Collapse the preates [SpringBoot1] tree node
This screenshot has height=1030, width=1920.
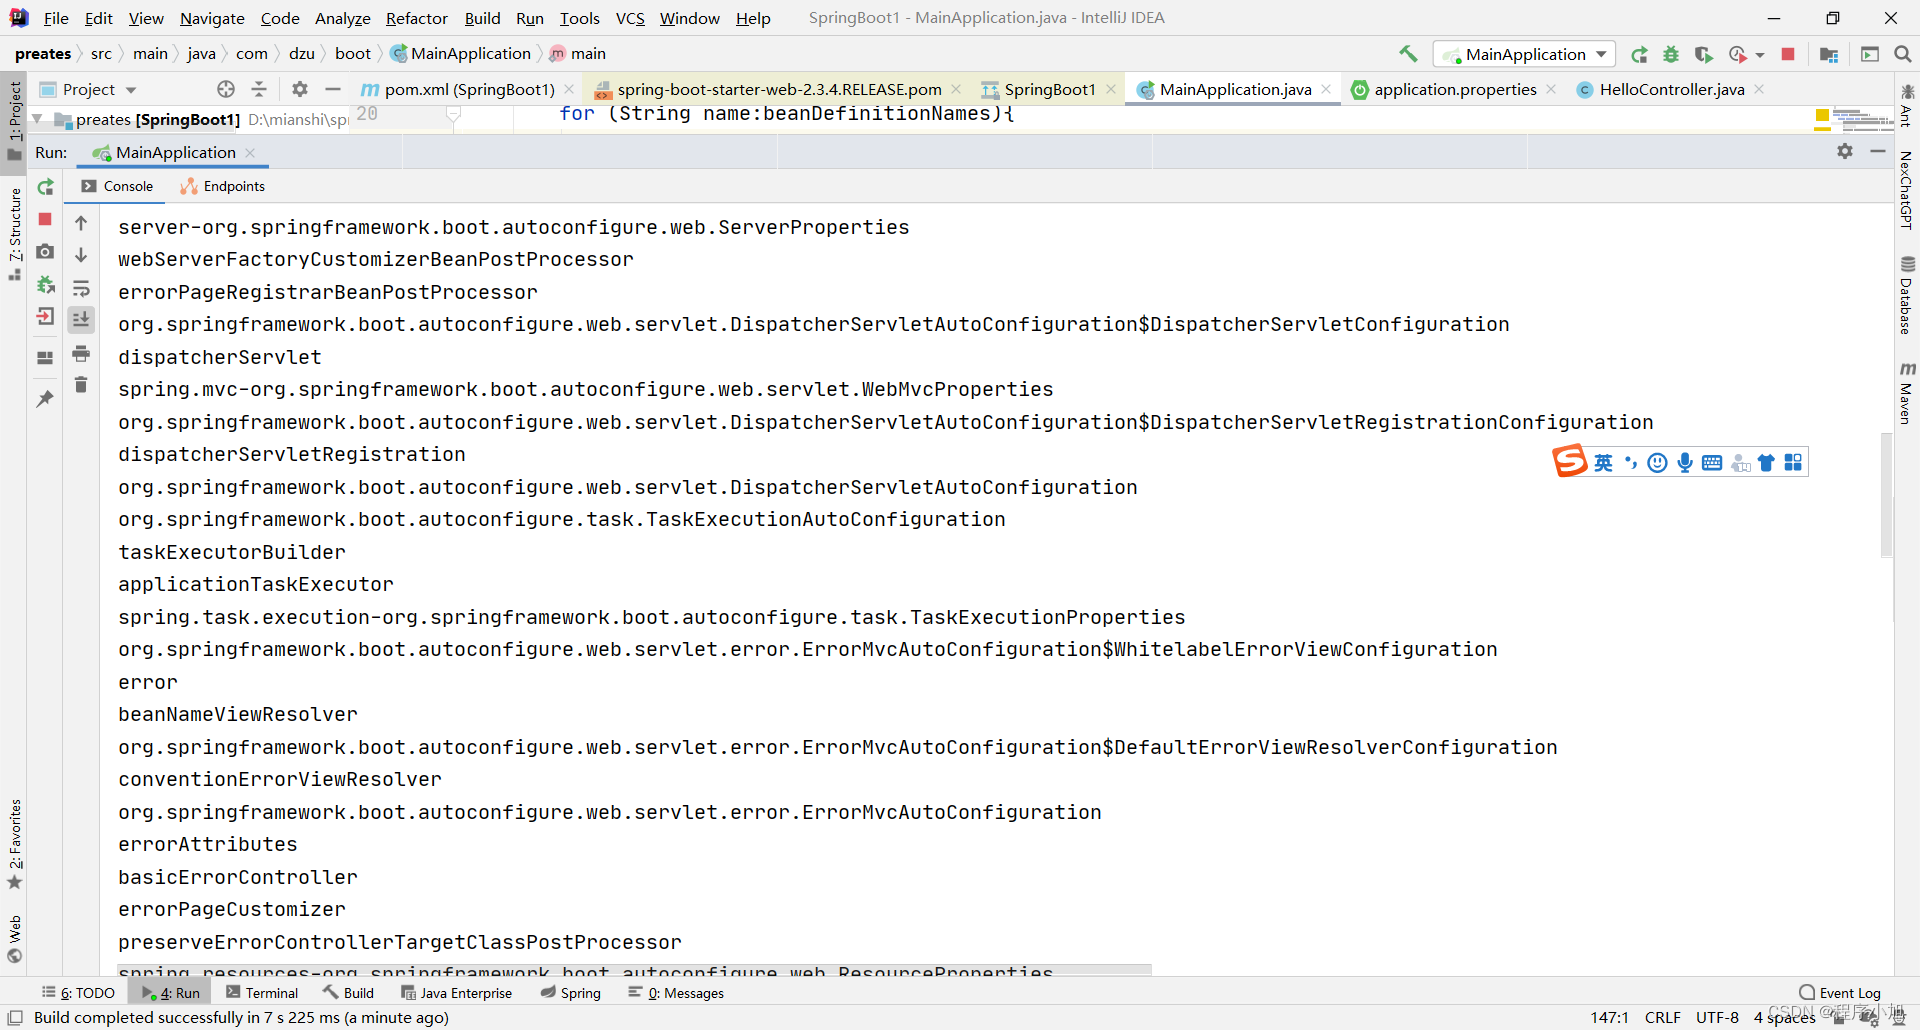click(x=37, y=119)
